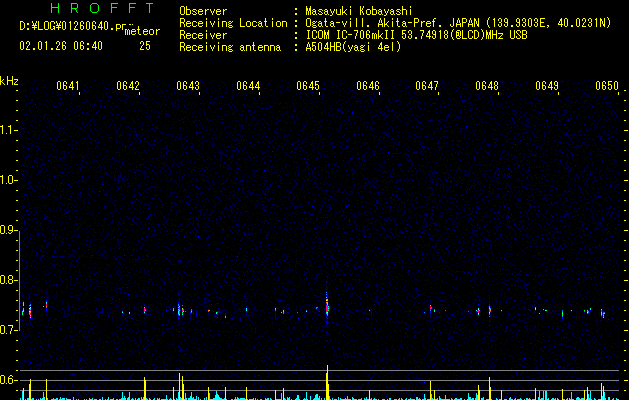Image resolution: width=629 pixels, height=400 pixels.
Task: Click the date stamp 02.01.26 06:40
Action: point(61,46)
